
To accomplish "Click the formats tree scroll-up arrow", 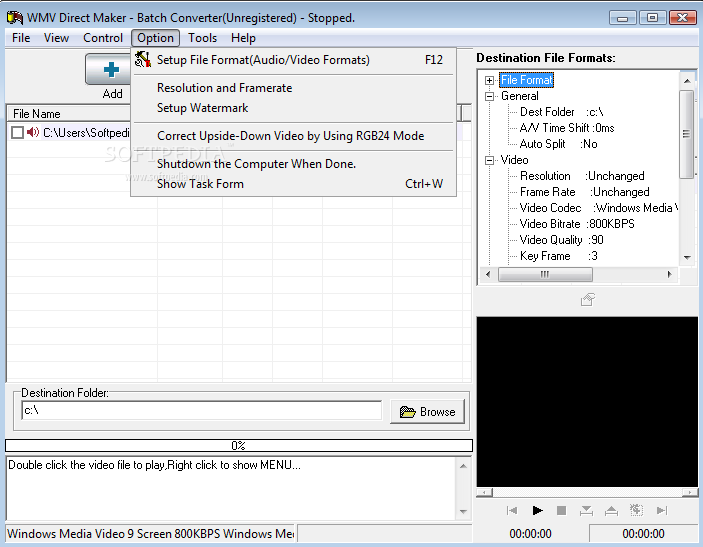I will click(x=687, y=81).
